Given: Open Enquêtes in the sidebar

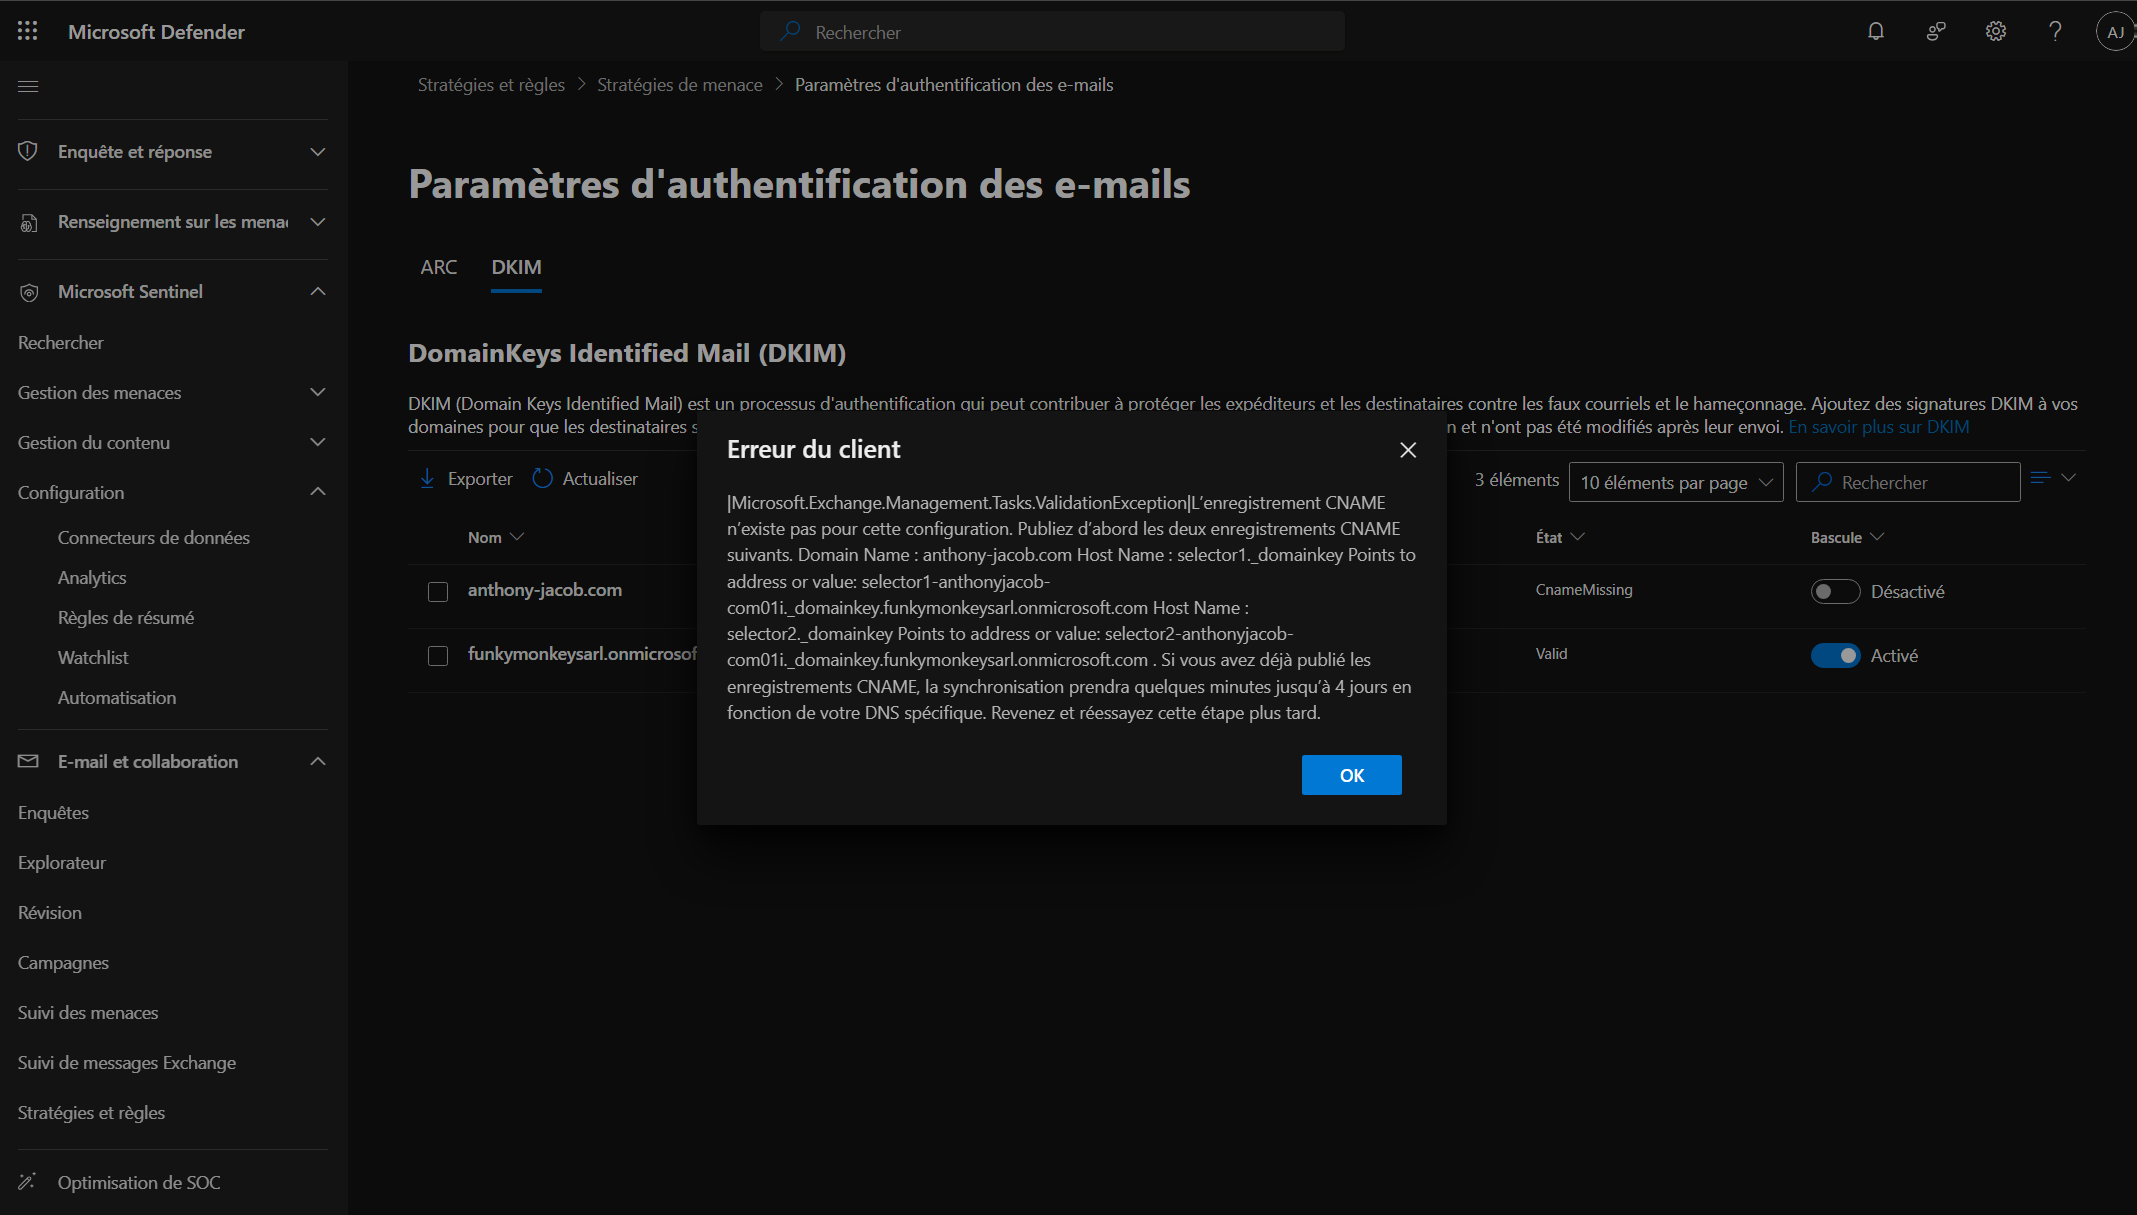Looking at the screenshot, I should coord(53,812).
